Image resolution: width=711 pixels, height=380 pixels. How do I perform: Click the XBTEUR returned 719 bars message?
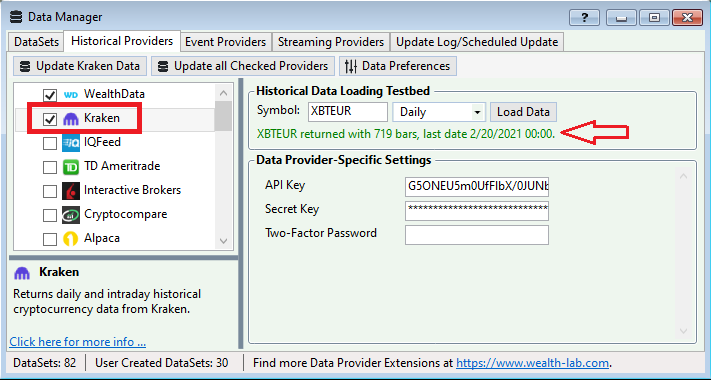pyautogui.click(x=406, y=134)
